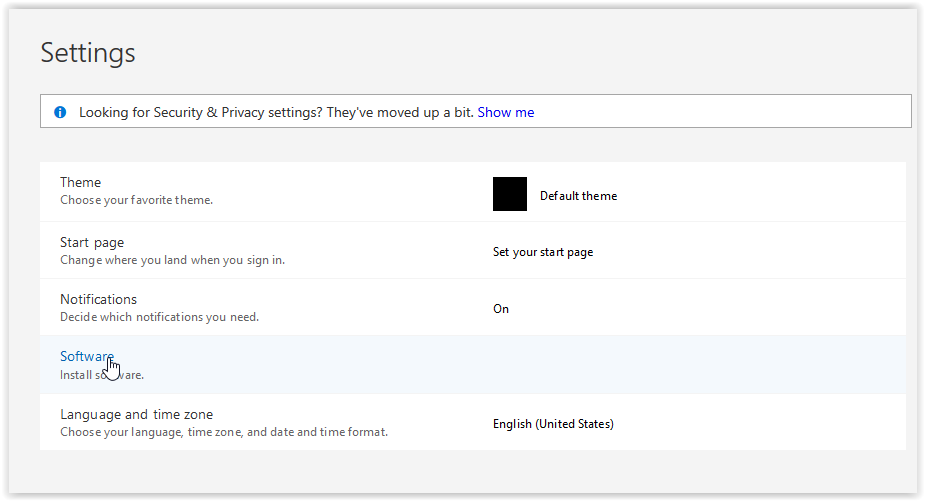Open the Software setting link
This screenshot has height=501, width=925.
coord(87,356)
